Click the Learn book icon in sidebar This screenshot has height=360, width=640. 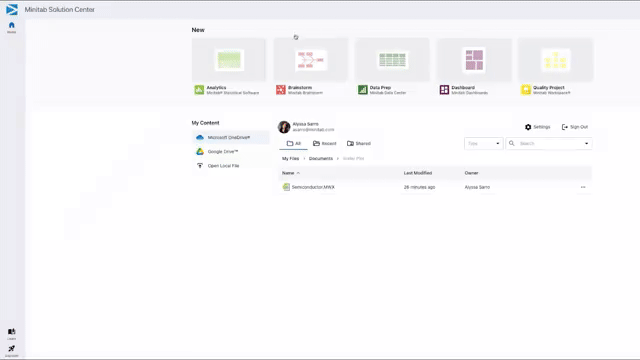[x=11, y=331]
